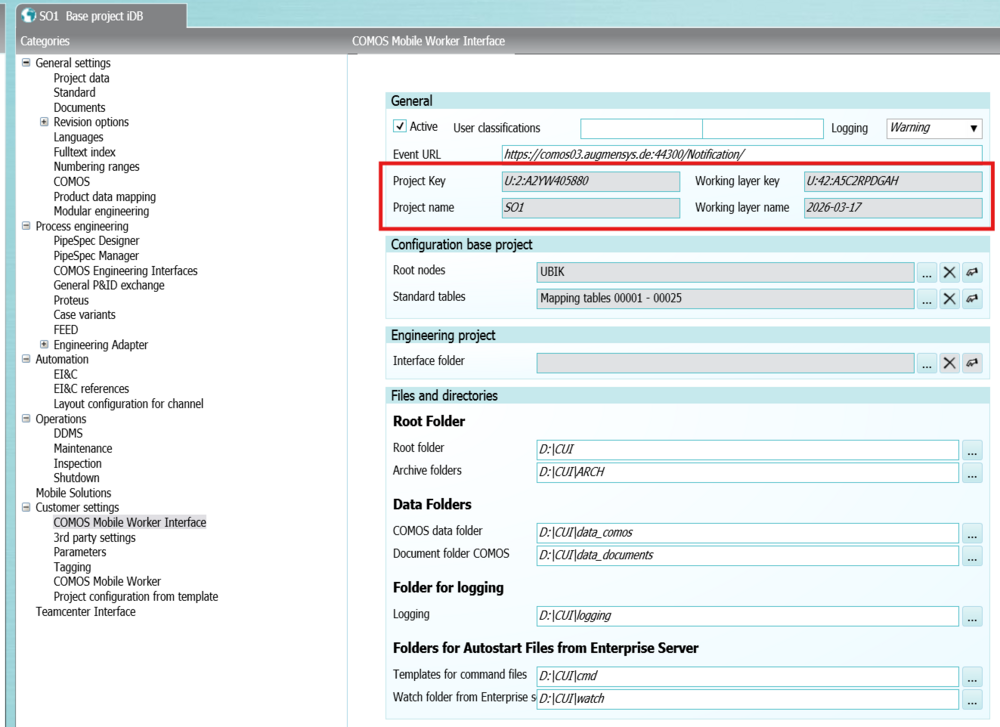Select Modular engineering in the tree
The width and height of the screenshot is (1000, 727).
tap(101, 211)
